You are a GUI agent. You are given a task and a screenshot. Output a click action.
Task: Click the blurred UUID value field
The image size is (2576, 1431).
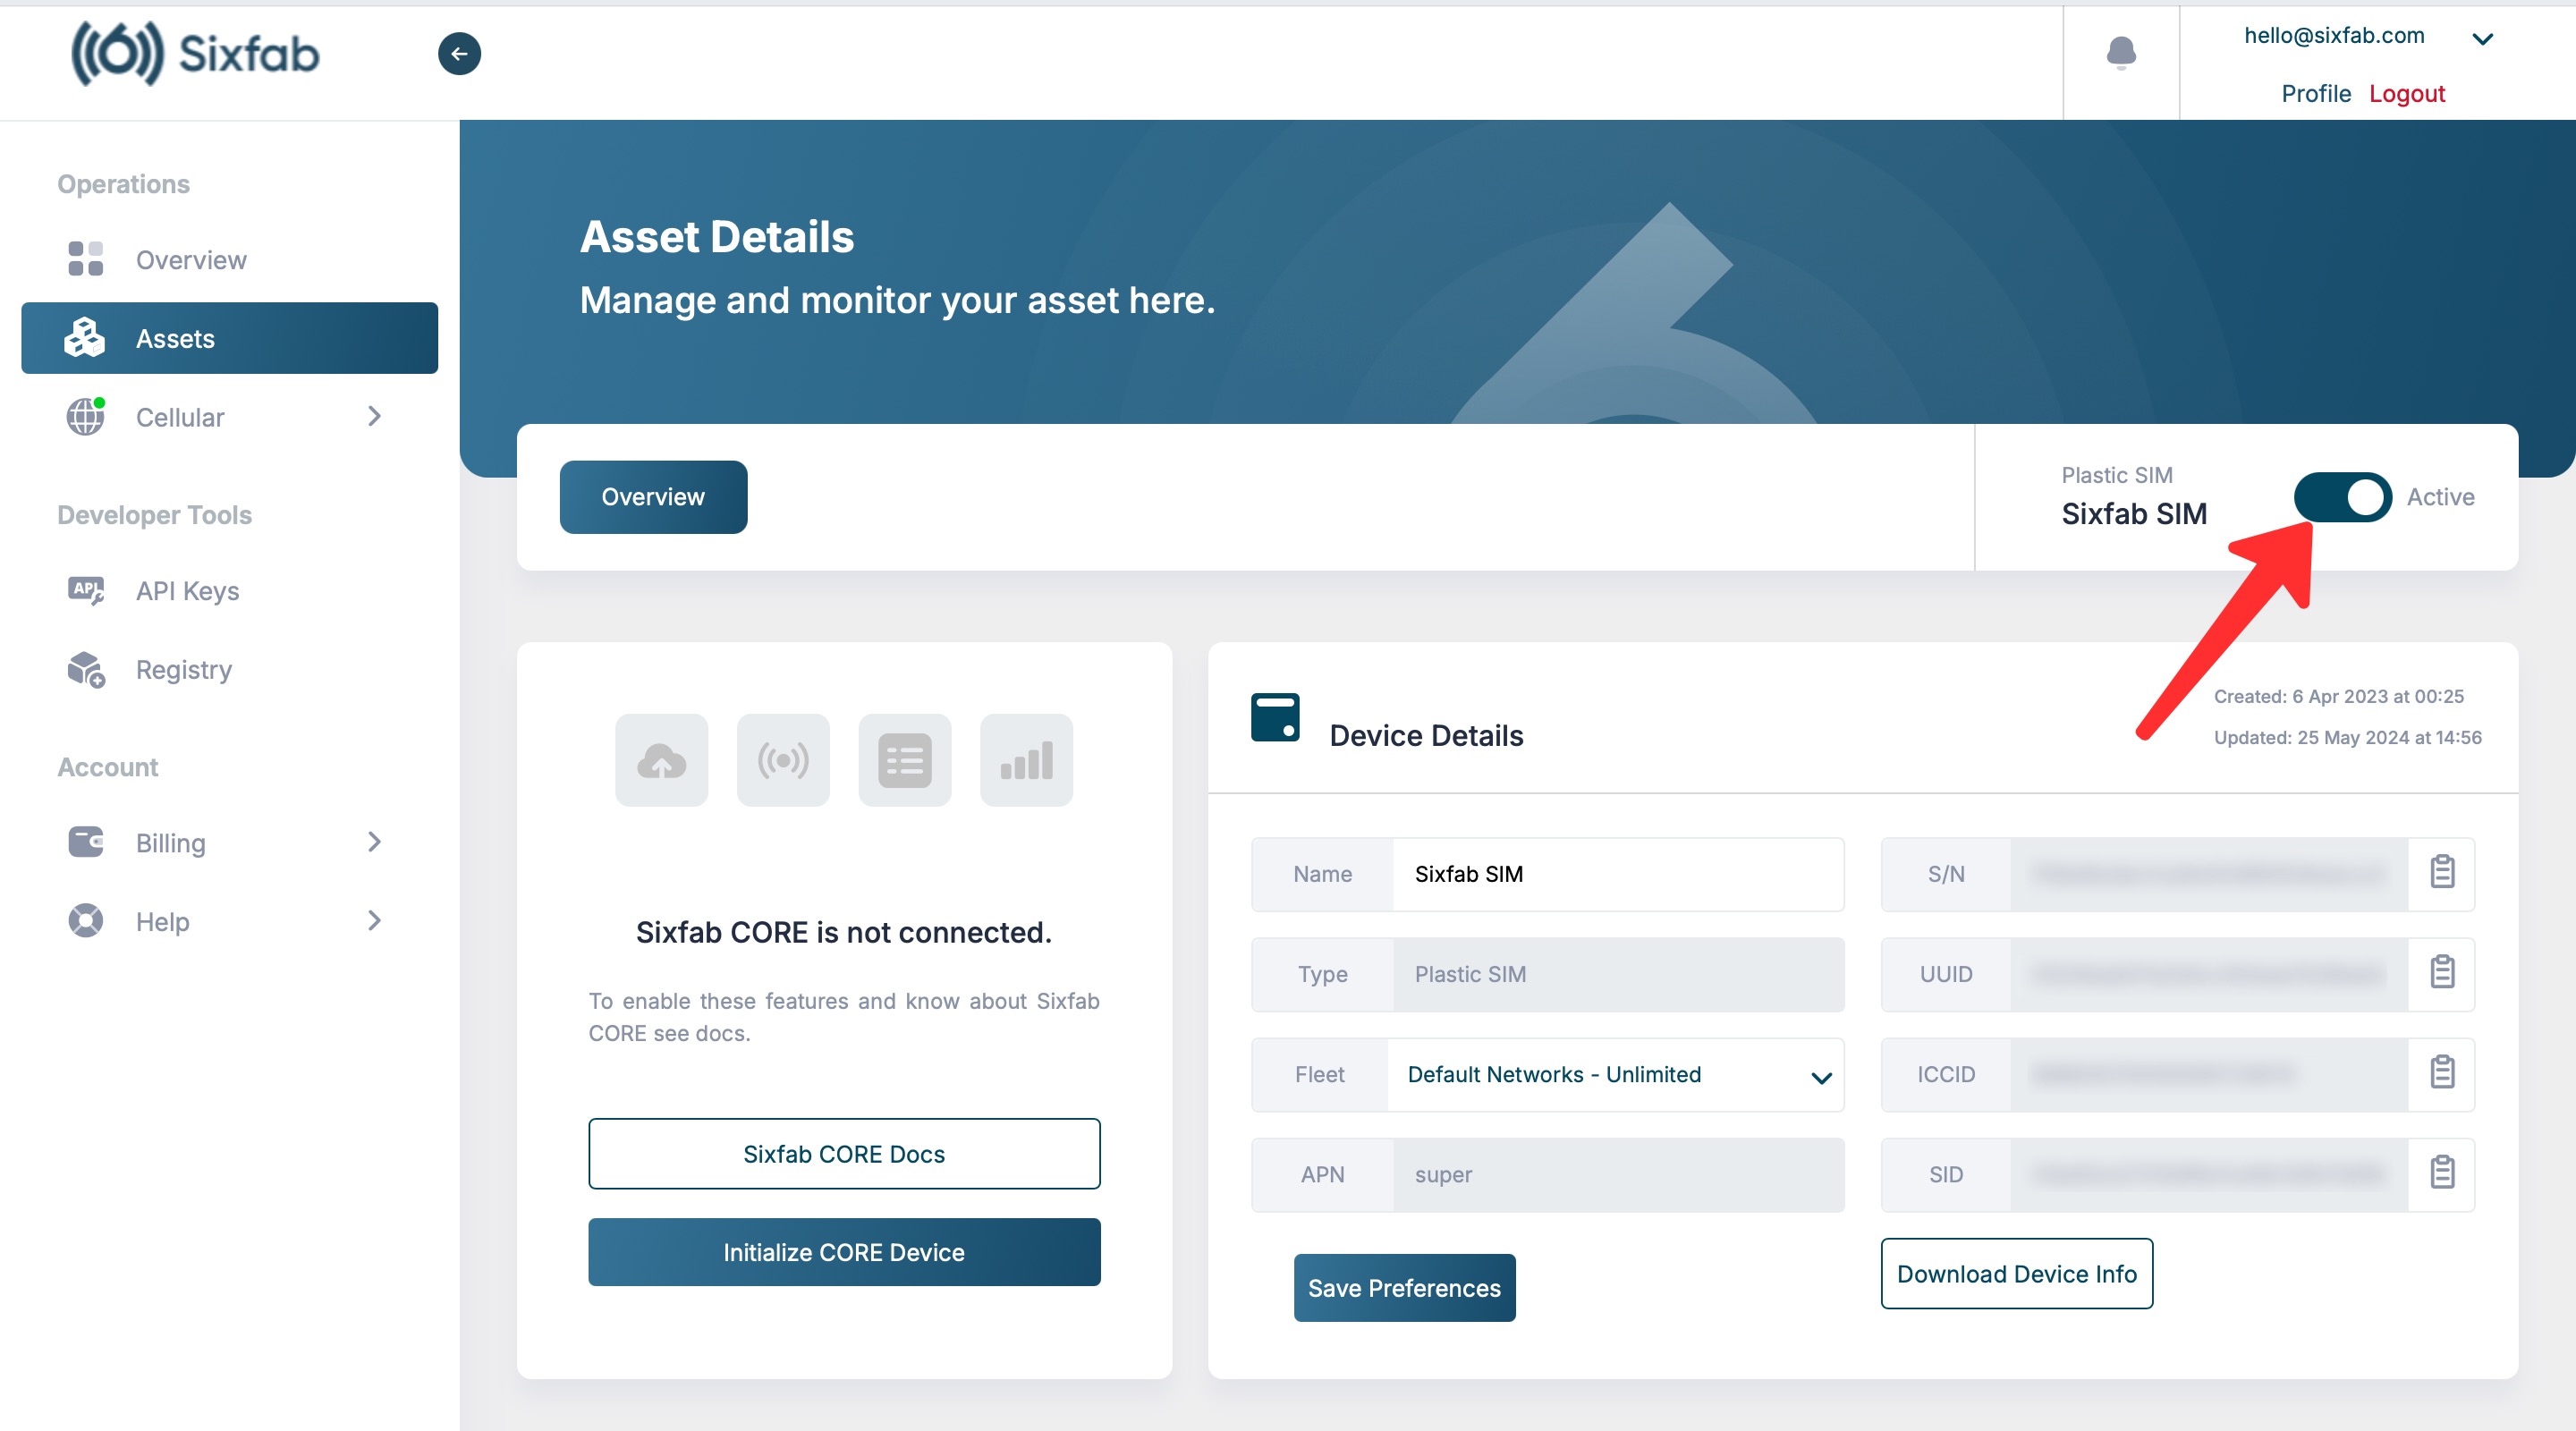click(2209, 974)
